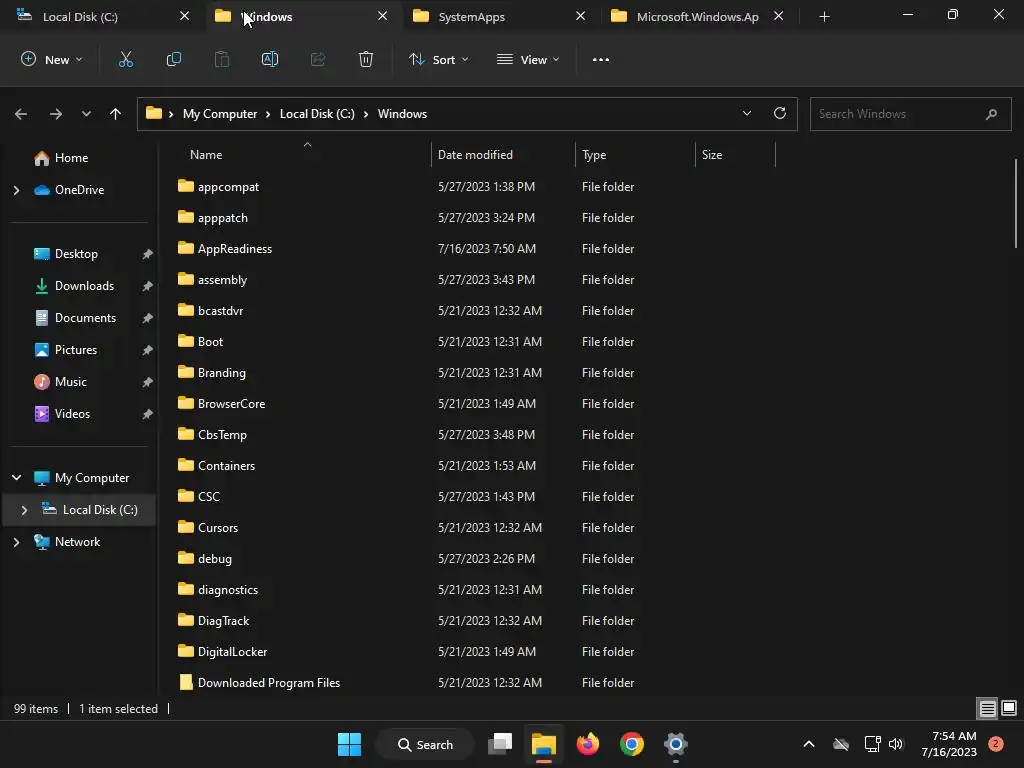Close the Local Disk (C:) tab
The image size is (1024, 768).
pyautogui.click(x=185, y=16)
